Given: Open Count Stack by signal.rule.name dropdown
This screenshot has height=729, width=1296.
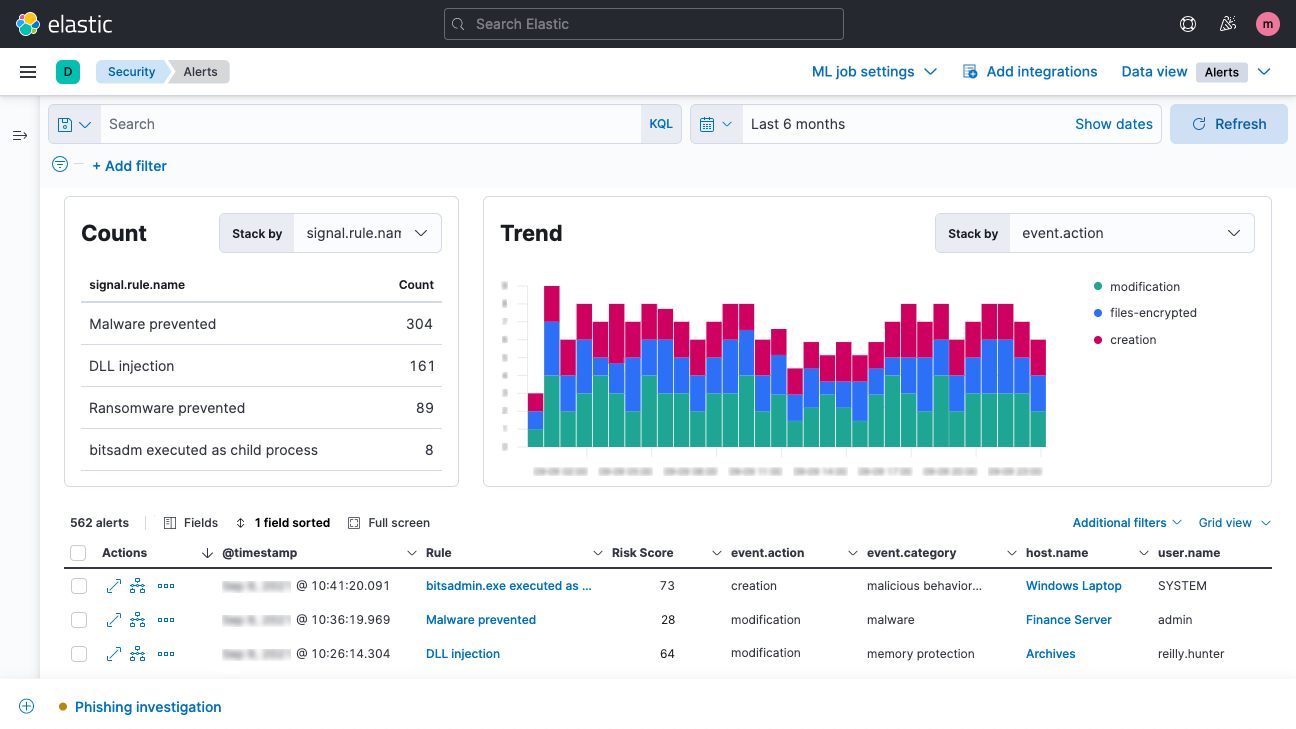Looking at the screenshot, I should coord(367,233).
